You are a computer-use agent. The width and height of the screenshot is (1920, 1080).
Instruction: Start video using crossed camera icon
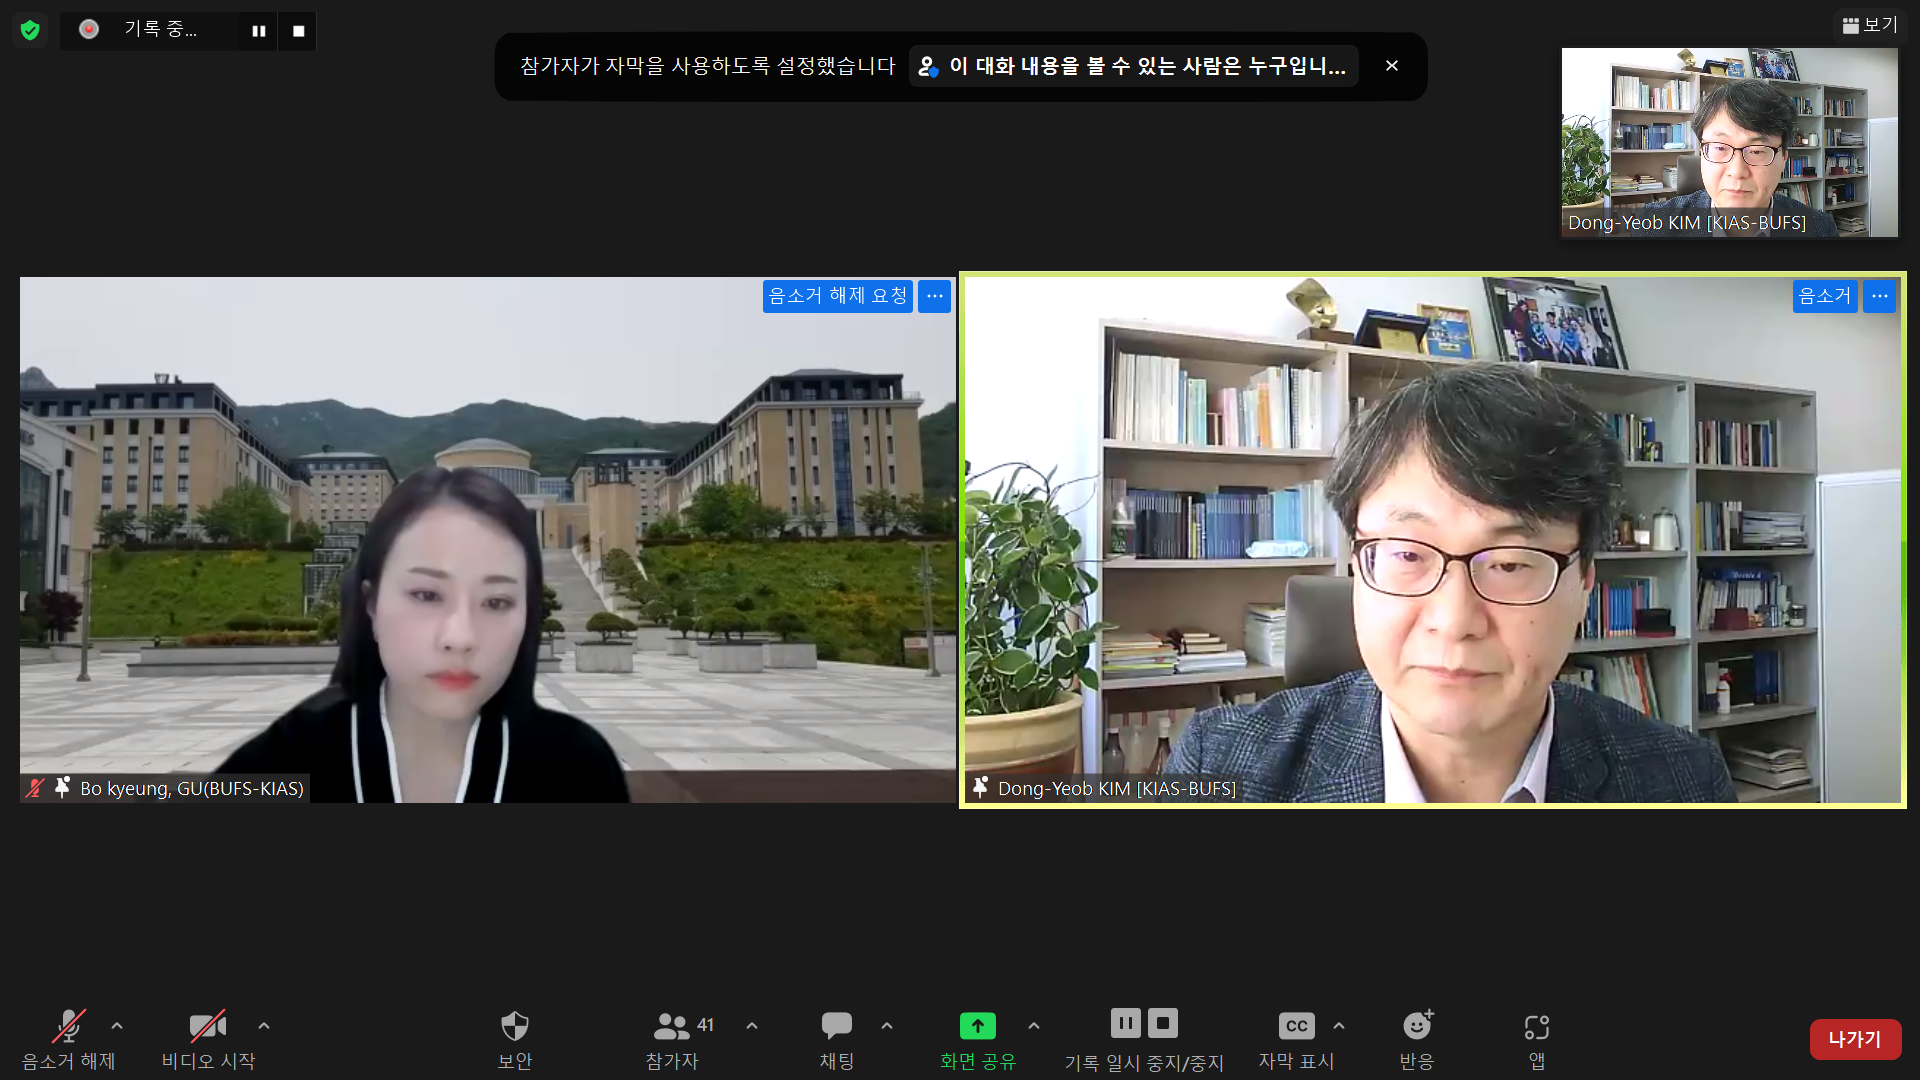[x=207, y=1026]
